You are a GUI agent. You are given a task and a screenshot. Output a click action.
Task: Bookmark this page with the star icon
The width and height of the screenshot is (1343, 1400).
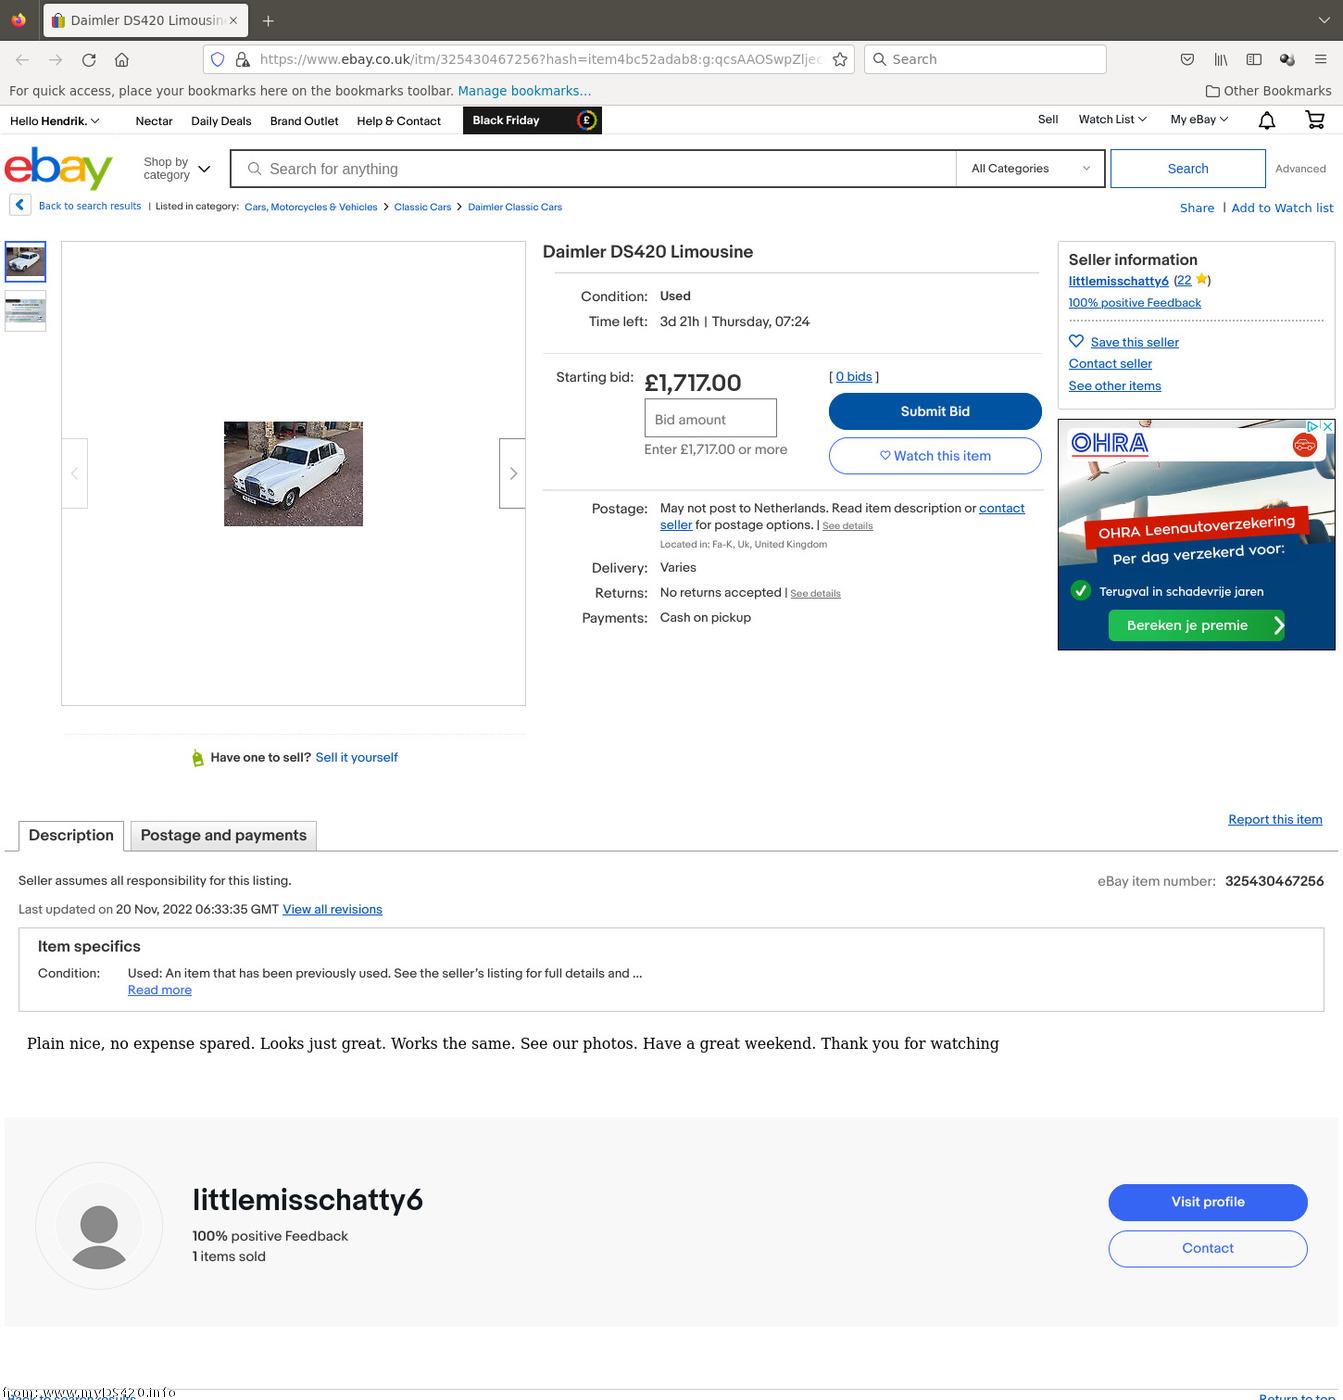coord(840,60)
